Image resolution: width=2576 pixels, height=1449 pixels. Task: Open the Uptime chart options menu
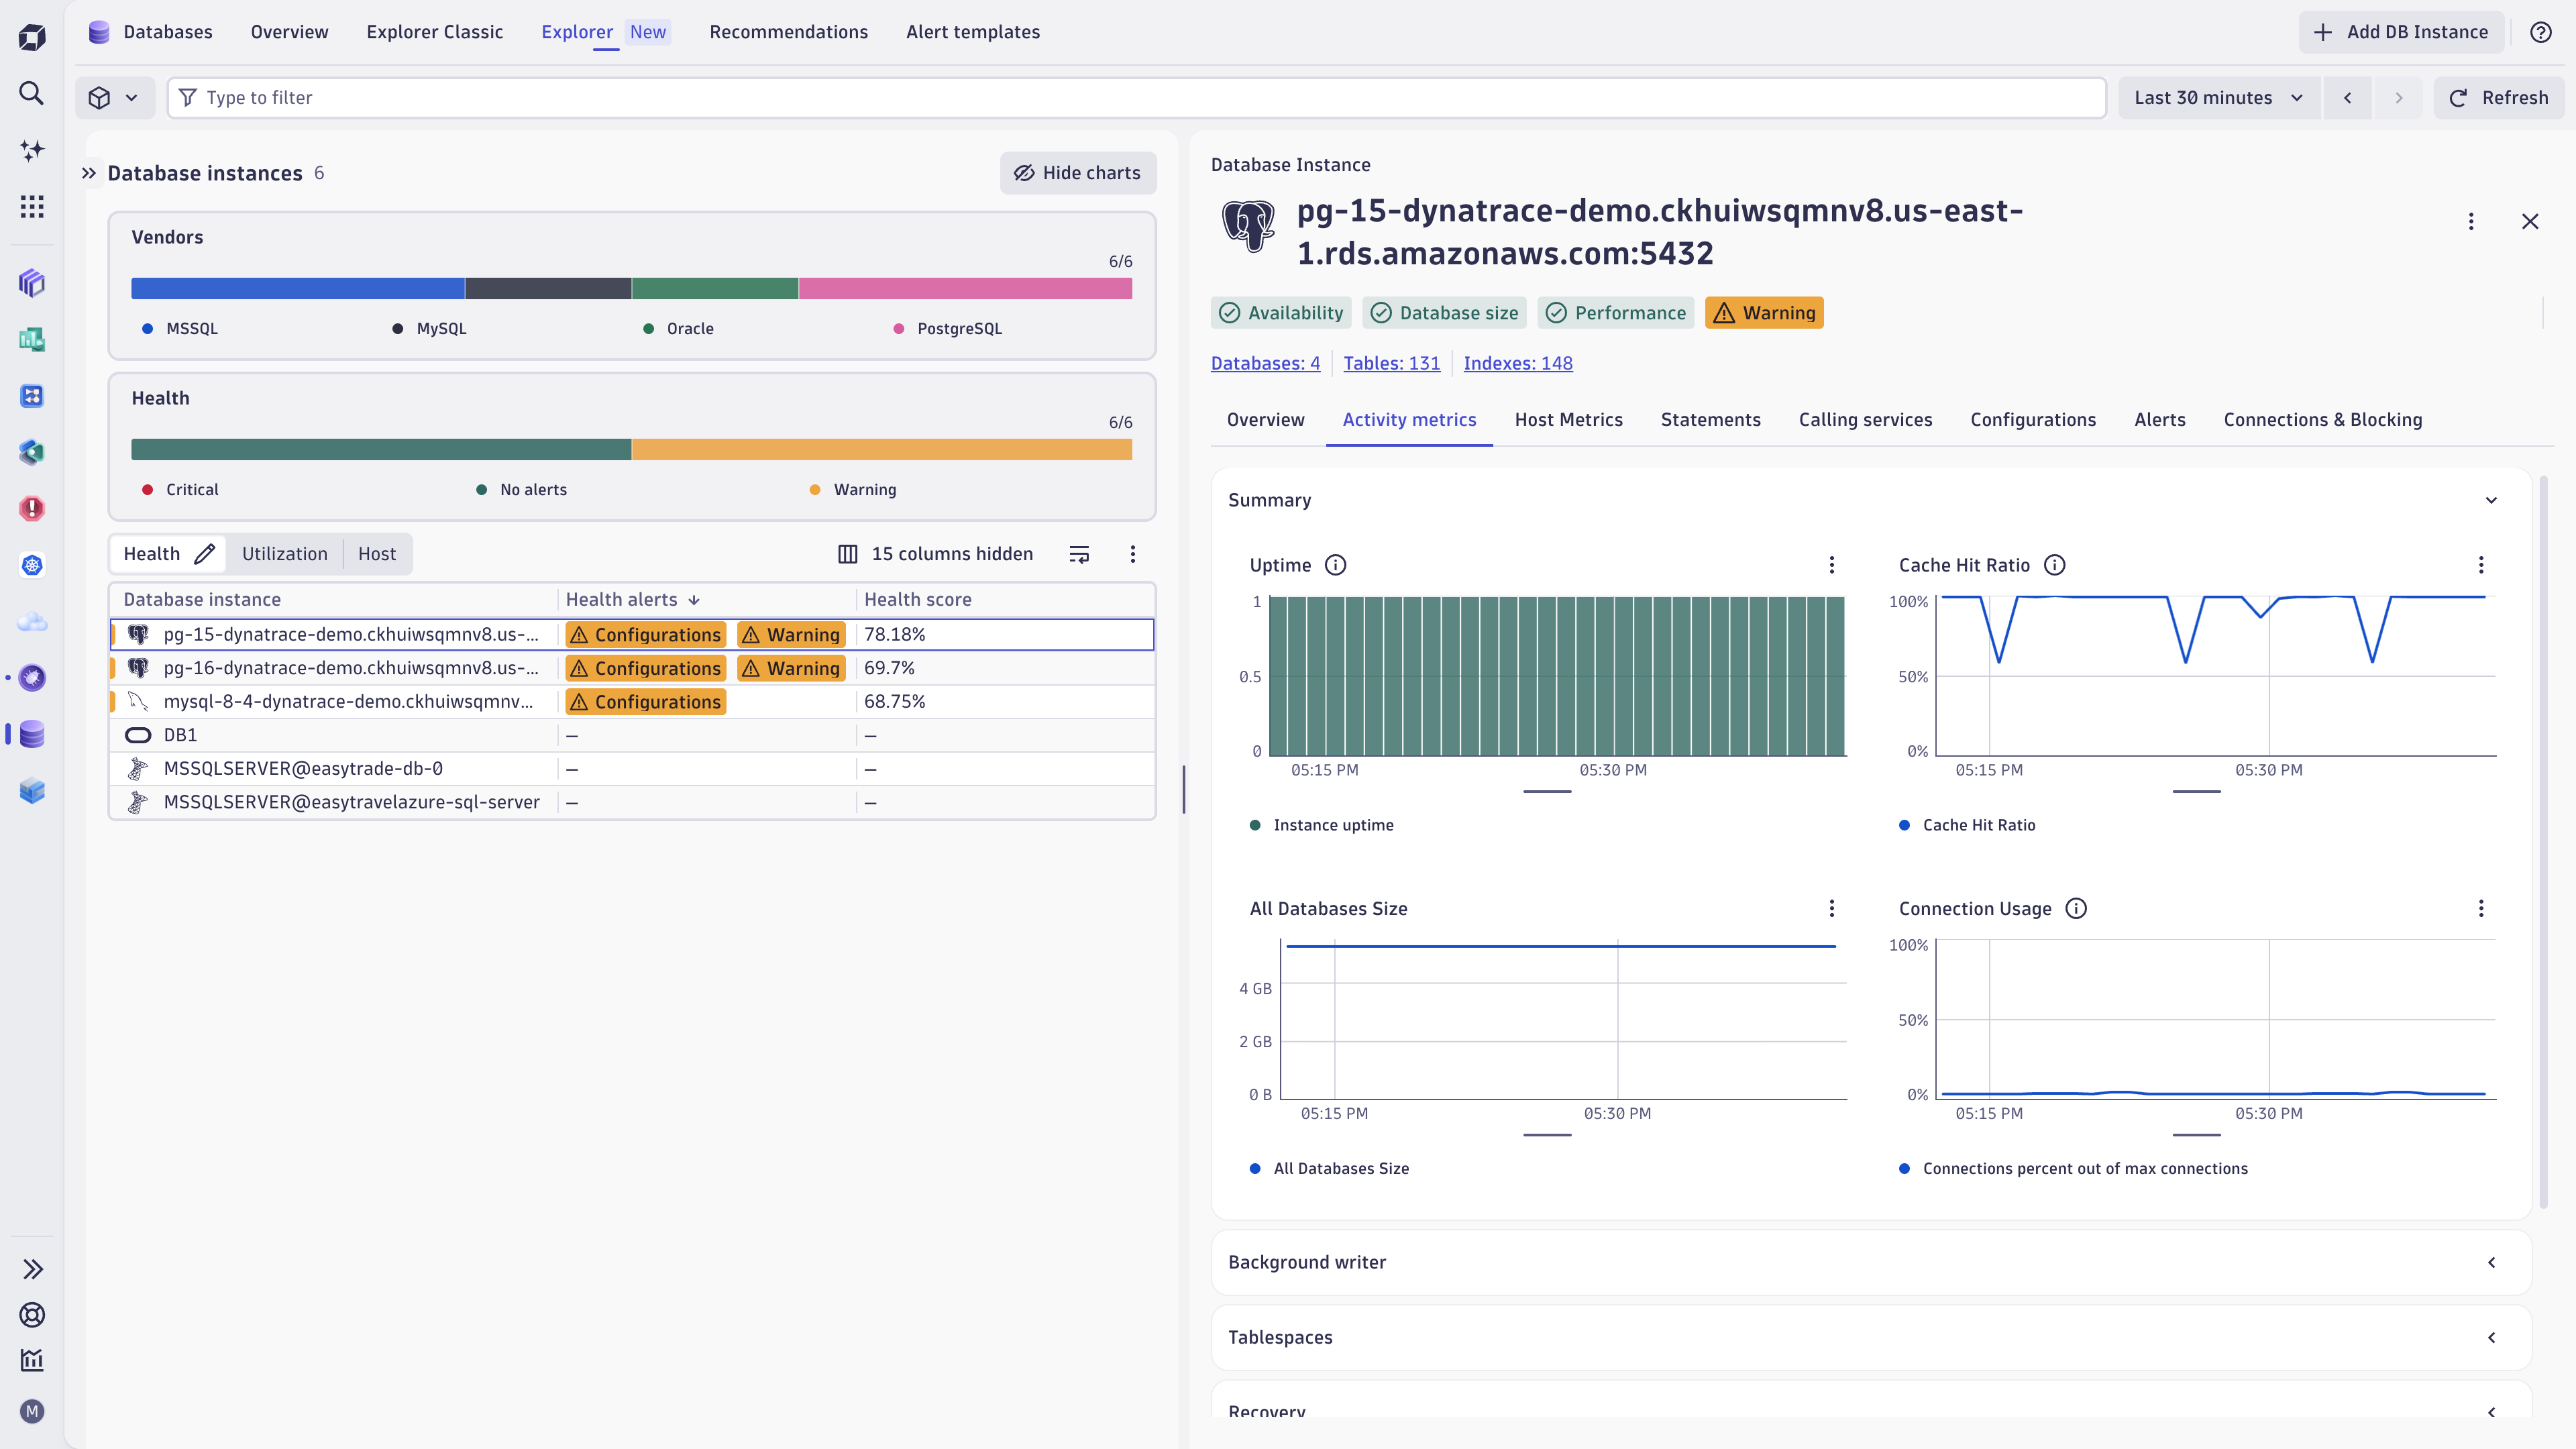[x=1832, y=565]
